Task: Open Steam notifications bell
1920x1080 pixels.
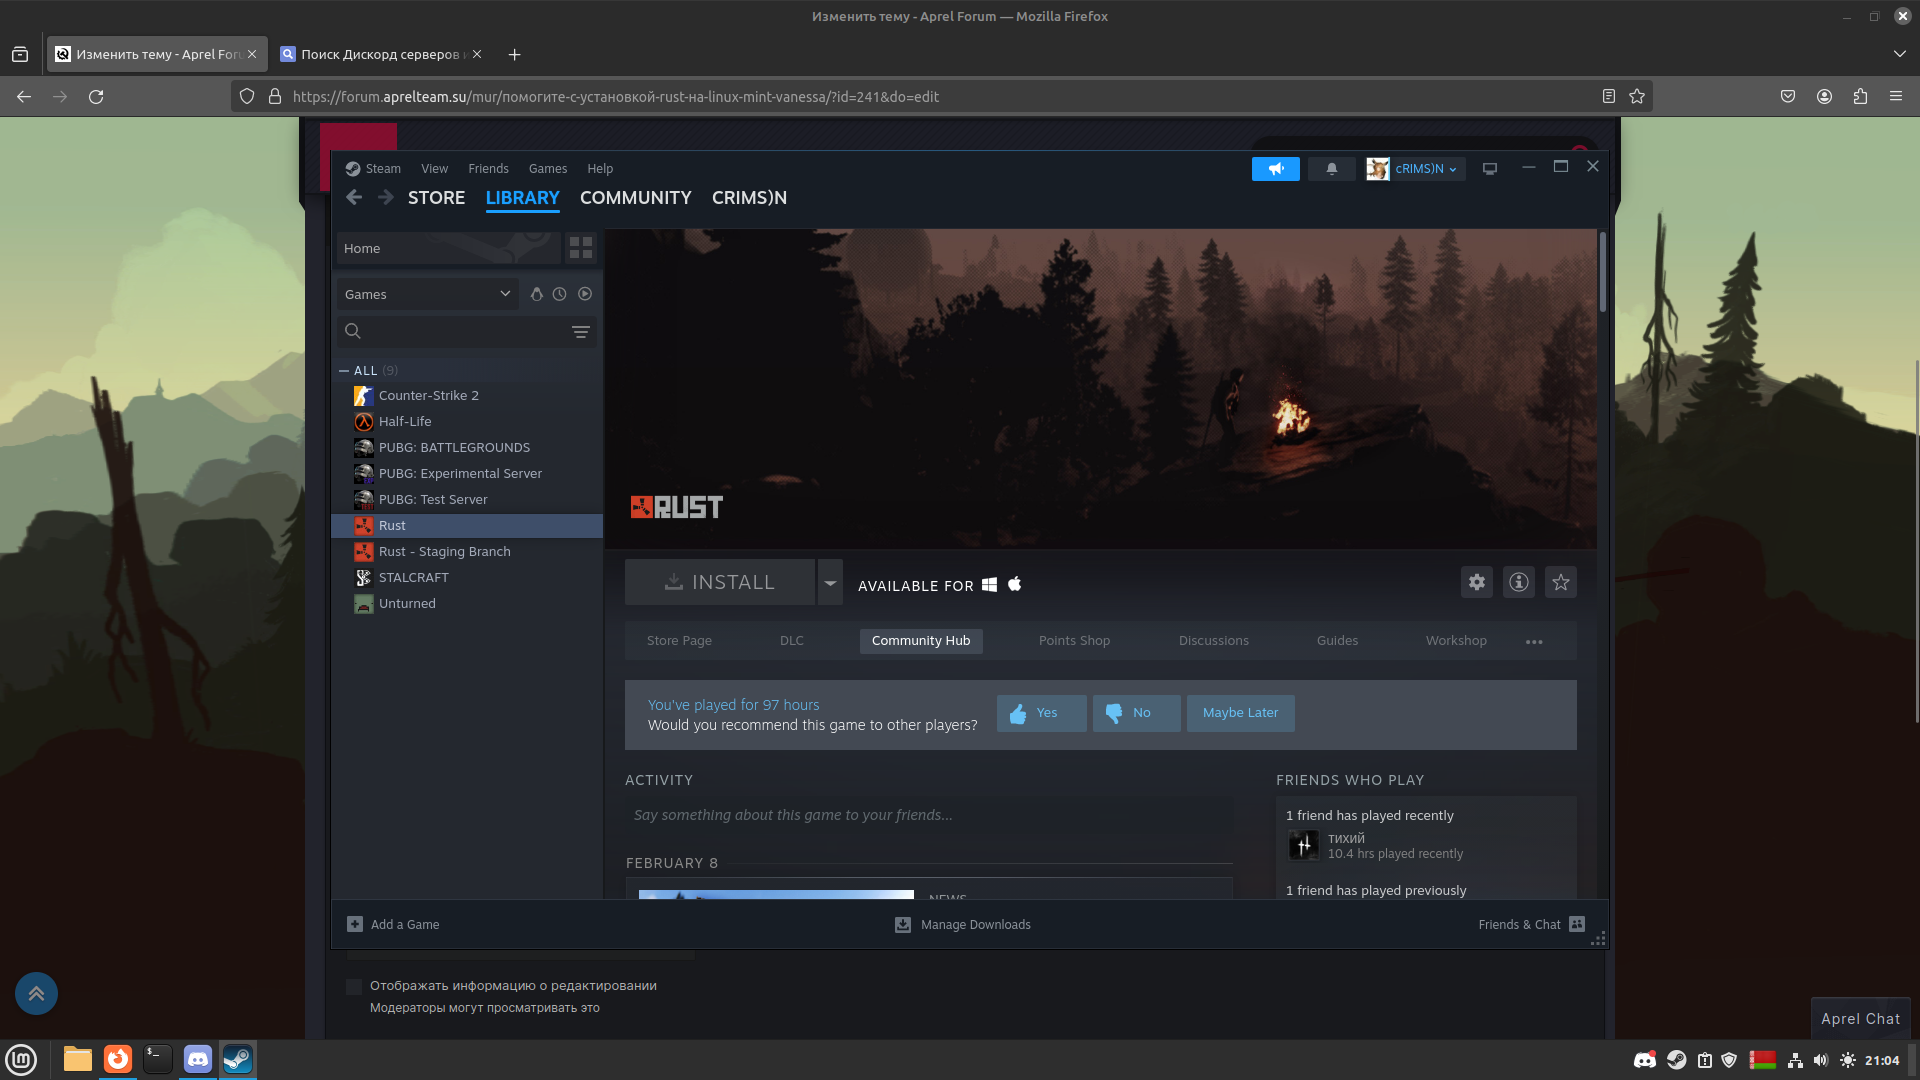Action: coord(1331,169)
